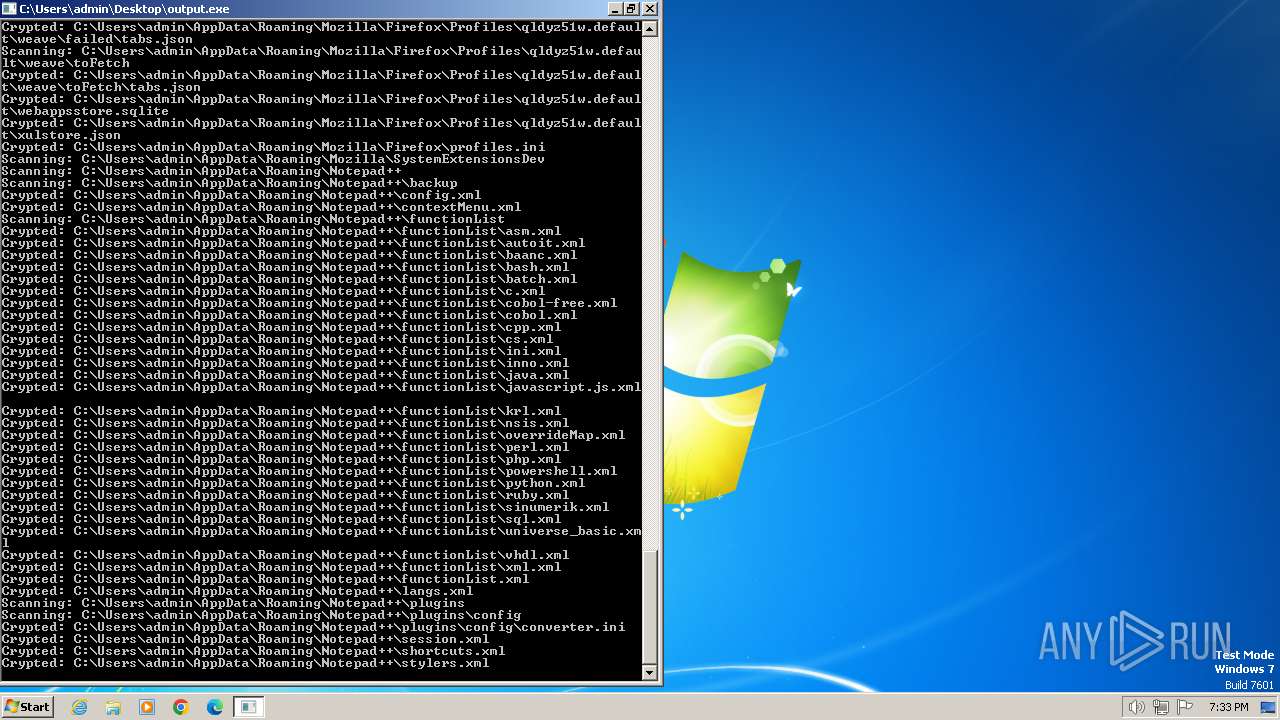Click the line ending in session.xml
The image size is (1280, 720).
click(245, 639)
